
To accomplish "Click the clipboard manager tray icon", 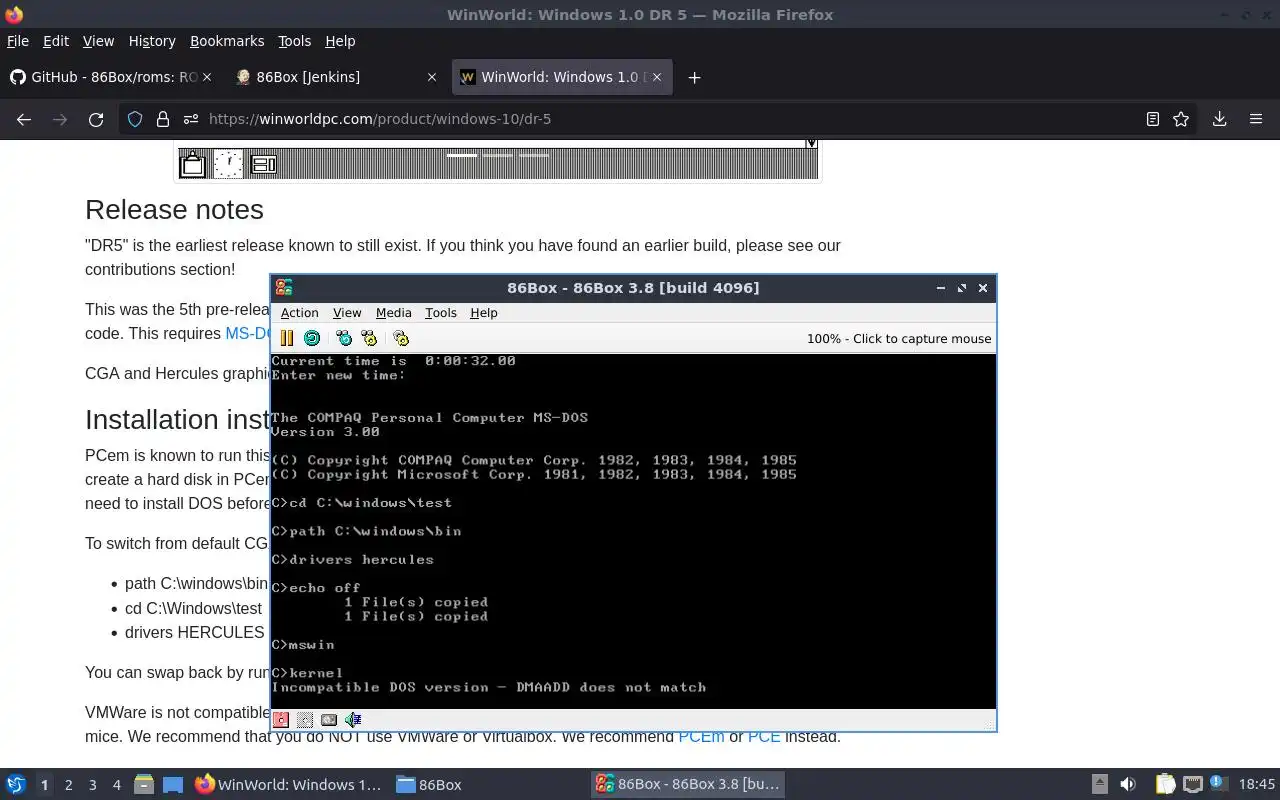I will coord(1165,784).
